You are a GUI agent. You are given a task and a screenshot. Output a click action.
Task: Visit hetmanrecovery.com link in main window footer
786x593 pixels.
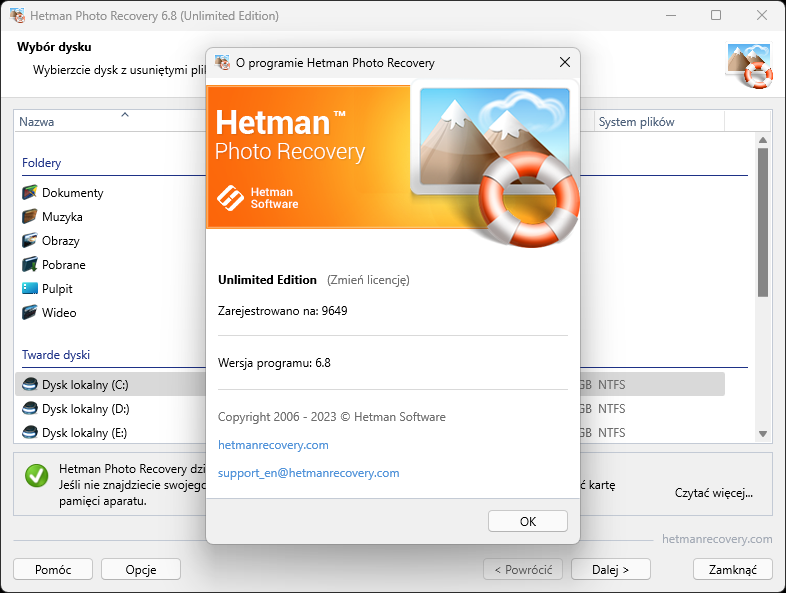tap(717, 539)
